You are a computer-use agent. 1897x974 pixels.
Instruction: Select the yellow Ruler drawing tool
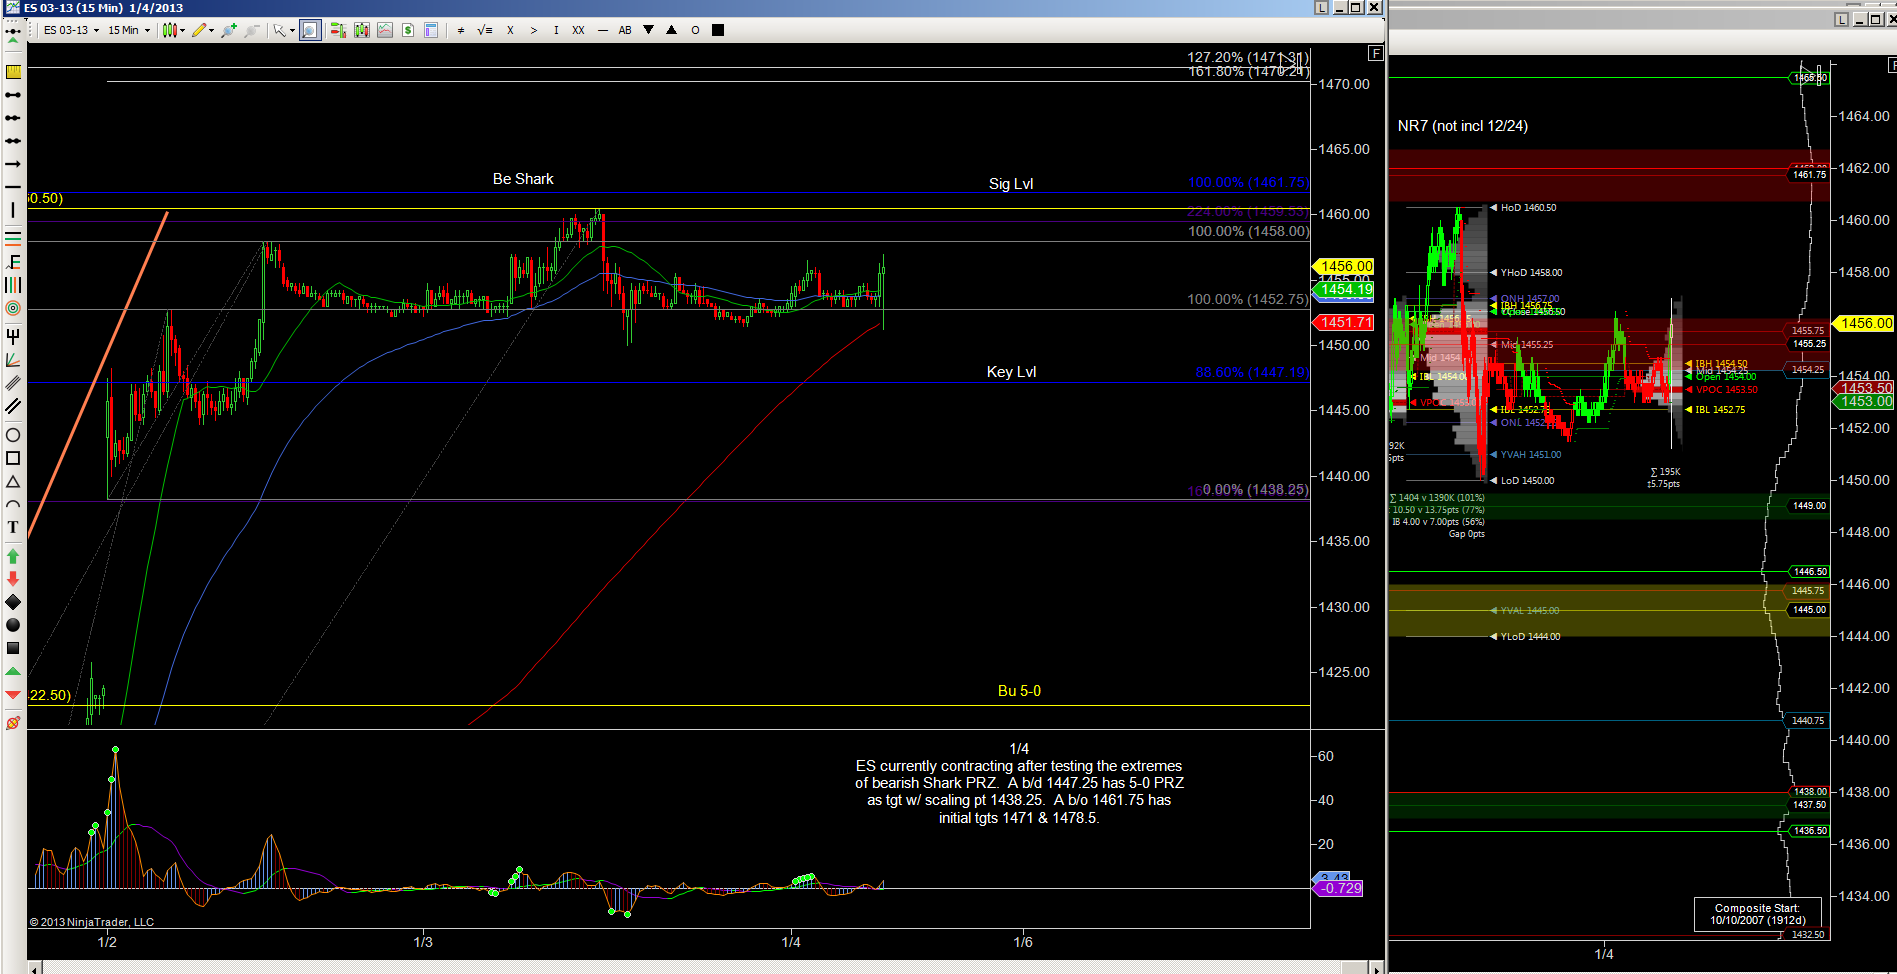13,72
